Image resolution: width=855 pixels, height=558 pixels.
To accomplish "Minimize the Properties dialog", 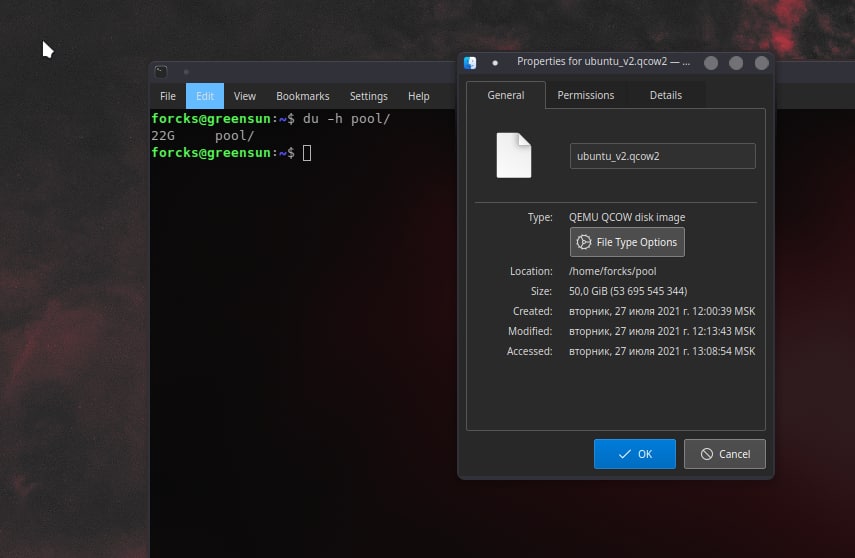I will [711, 63].
